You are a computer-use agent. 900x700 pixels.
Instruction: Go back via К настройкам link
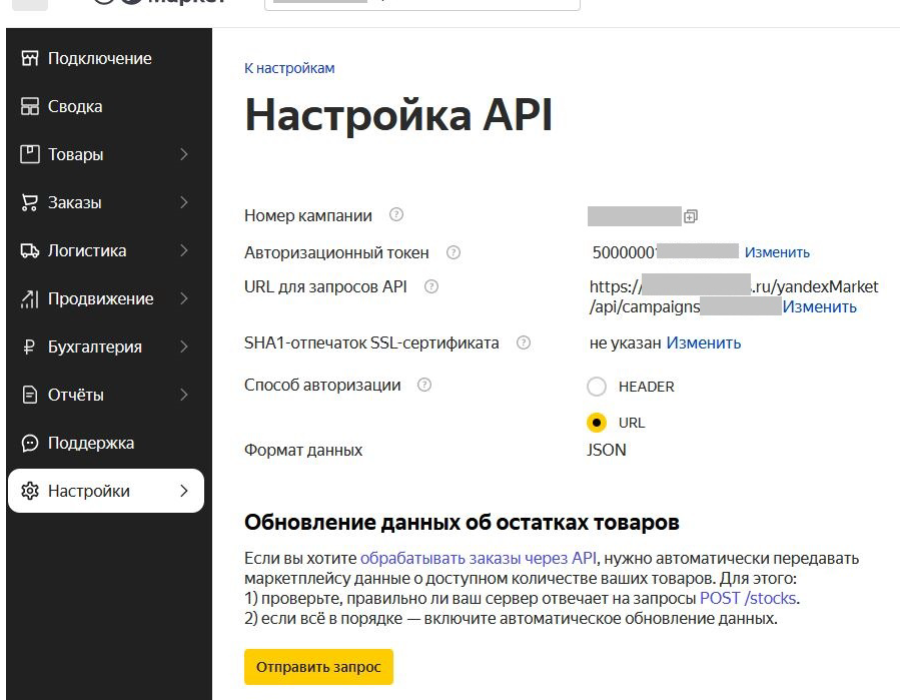pos(289,68)
